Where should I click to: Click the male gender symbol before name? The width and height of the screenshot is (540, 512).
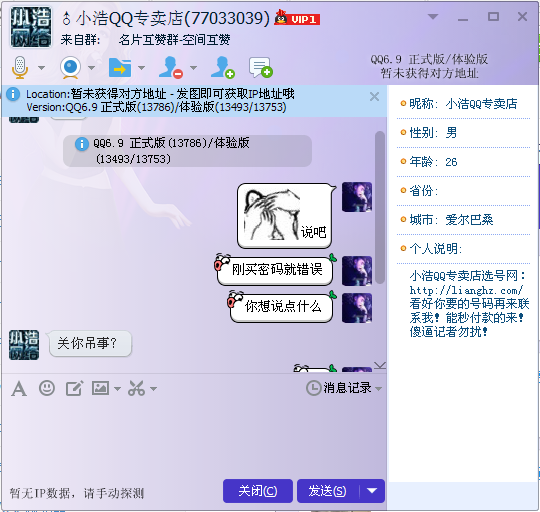tap(66, 19)
